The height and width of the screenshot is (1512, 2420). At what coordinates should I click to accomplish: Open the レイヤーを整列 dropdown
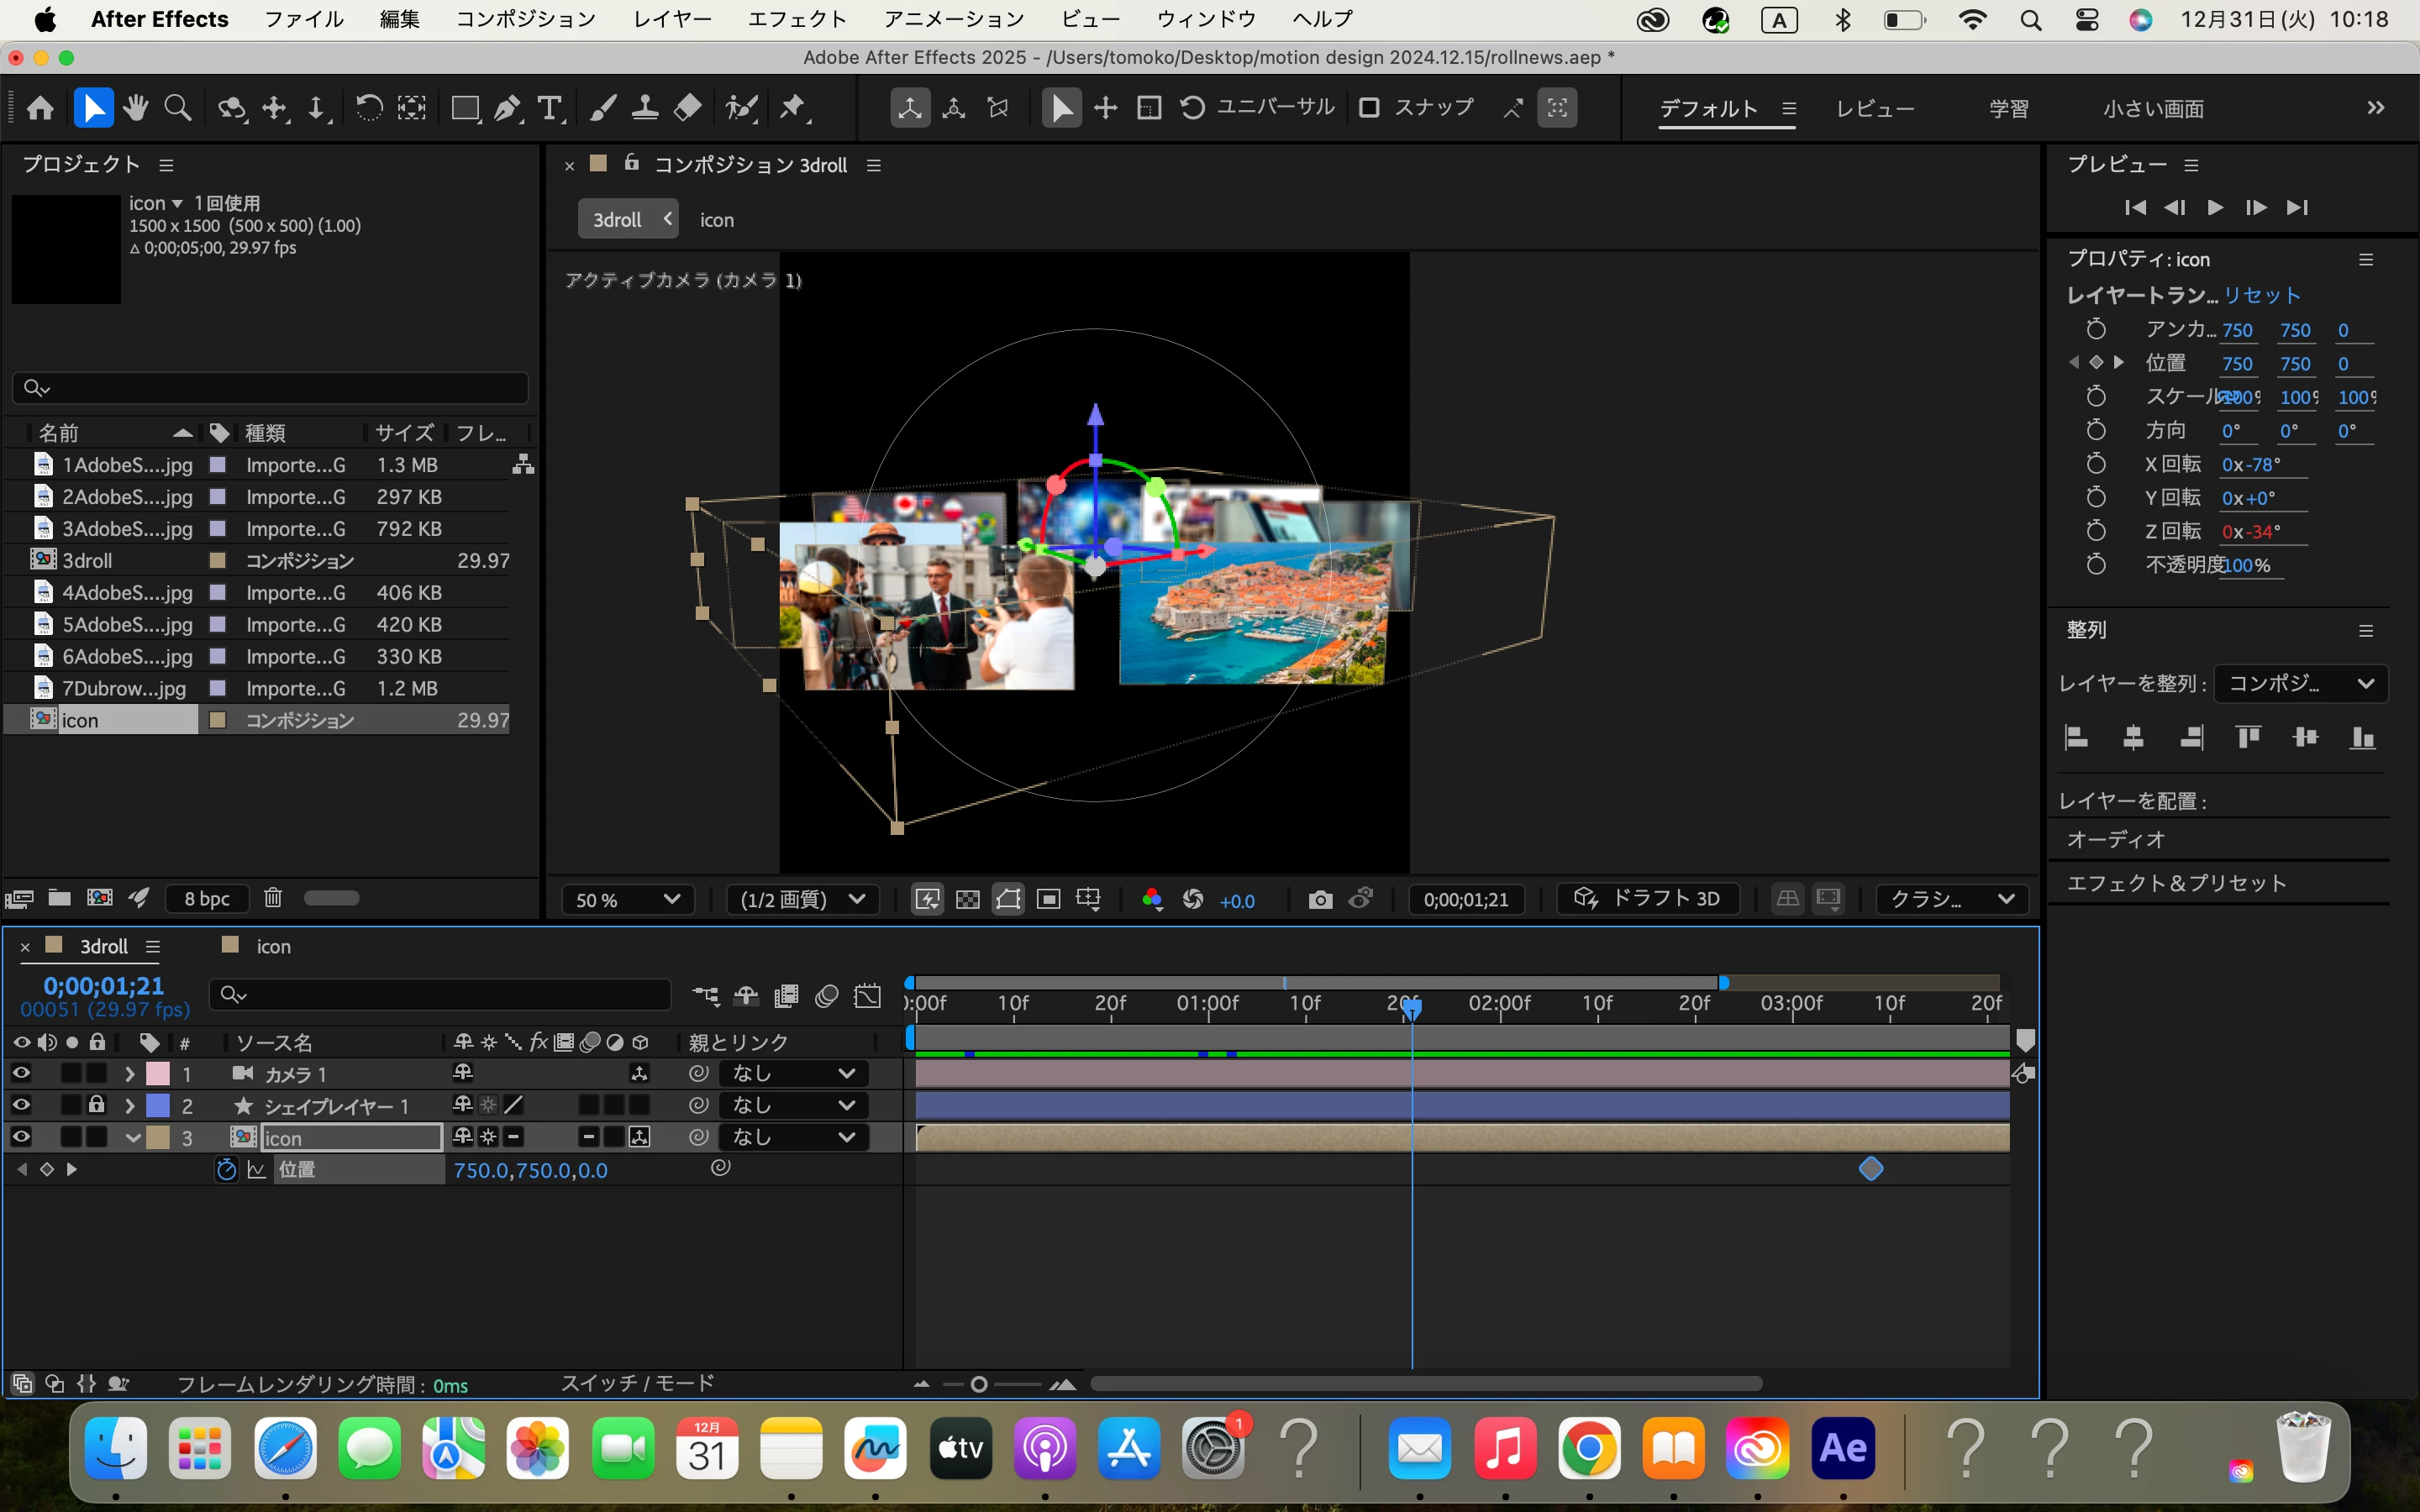tap(2300, 683)
